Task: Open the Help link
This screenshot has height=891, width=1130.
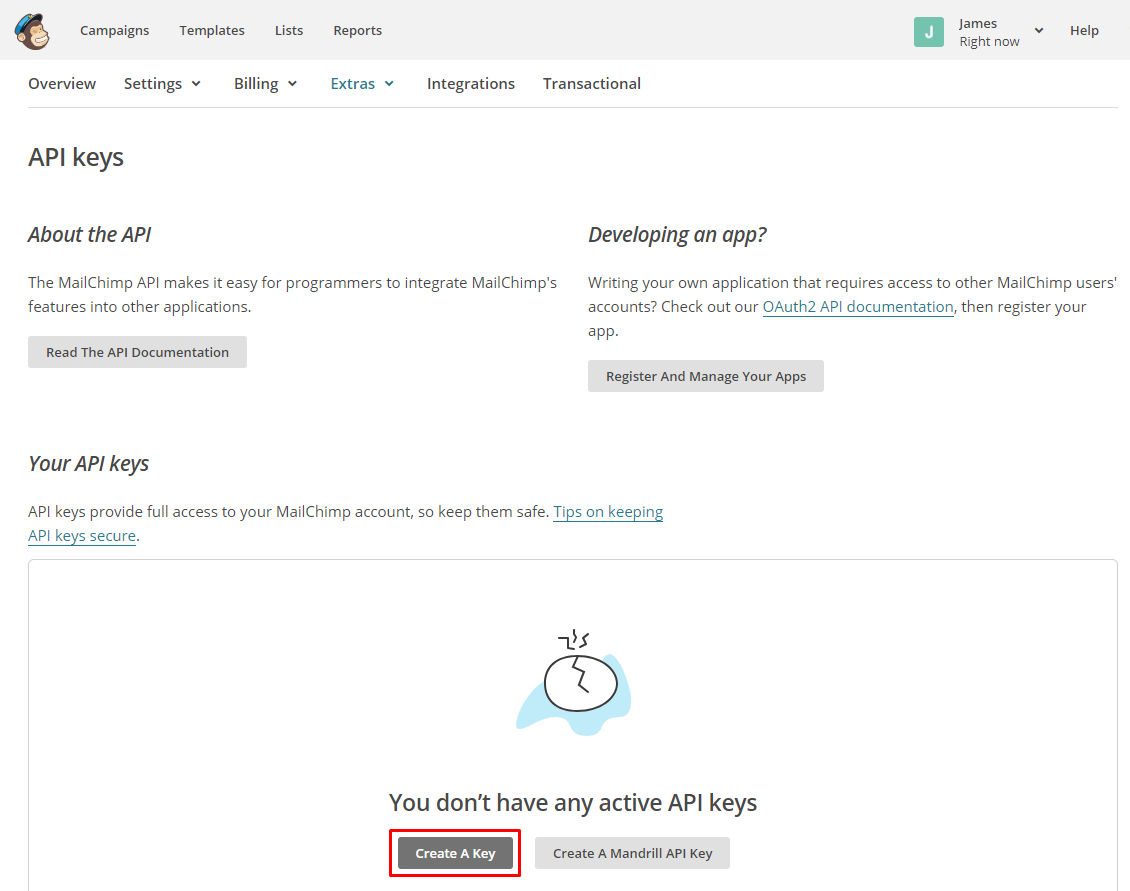Action: pyautogui.click(x=1084, y=30)
